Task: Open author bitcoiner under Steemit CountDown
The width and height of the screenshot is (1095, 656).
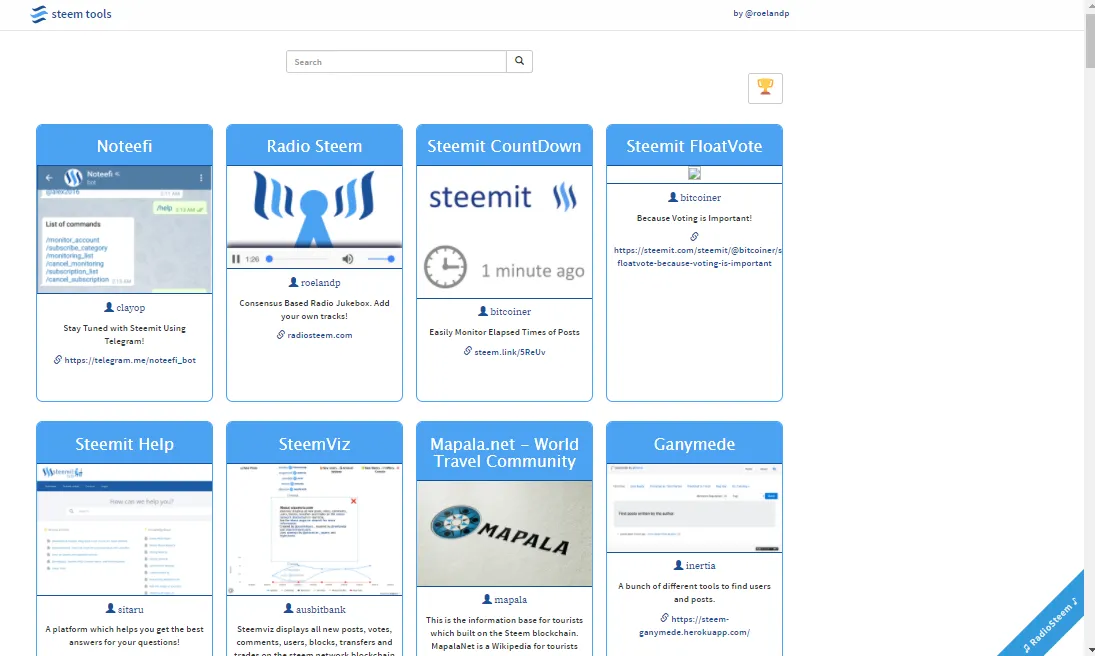Action: (510, 312)
